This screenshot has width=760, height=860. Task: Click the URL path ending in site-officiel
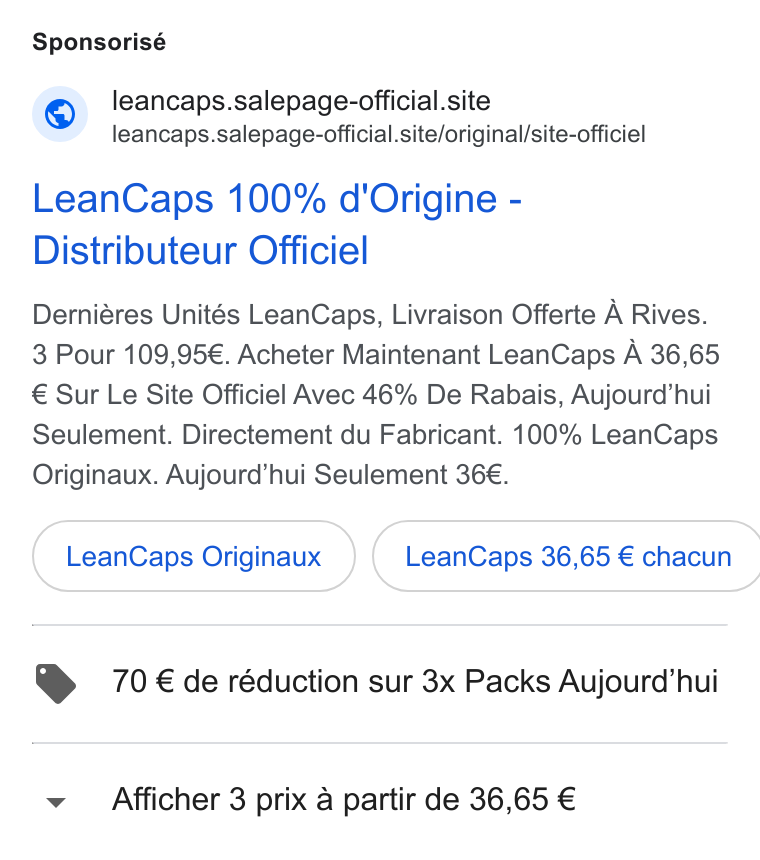[379, 134]
